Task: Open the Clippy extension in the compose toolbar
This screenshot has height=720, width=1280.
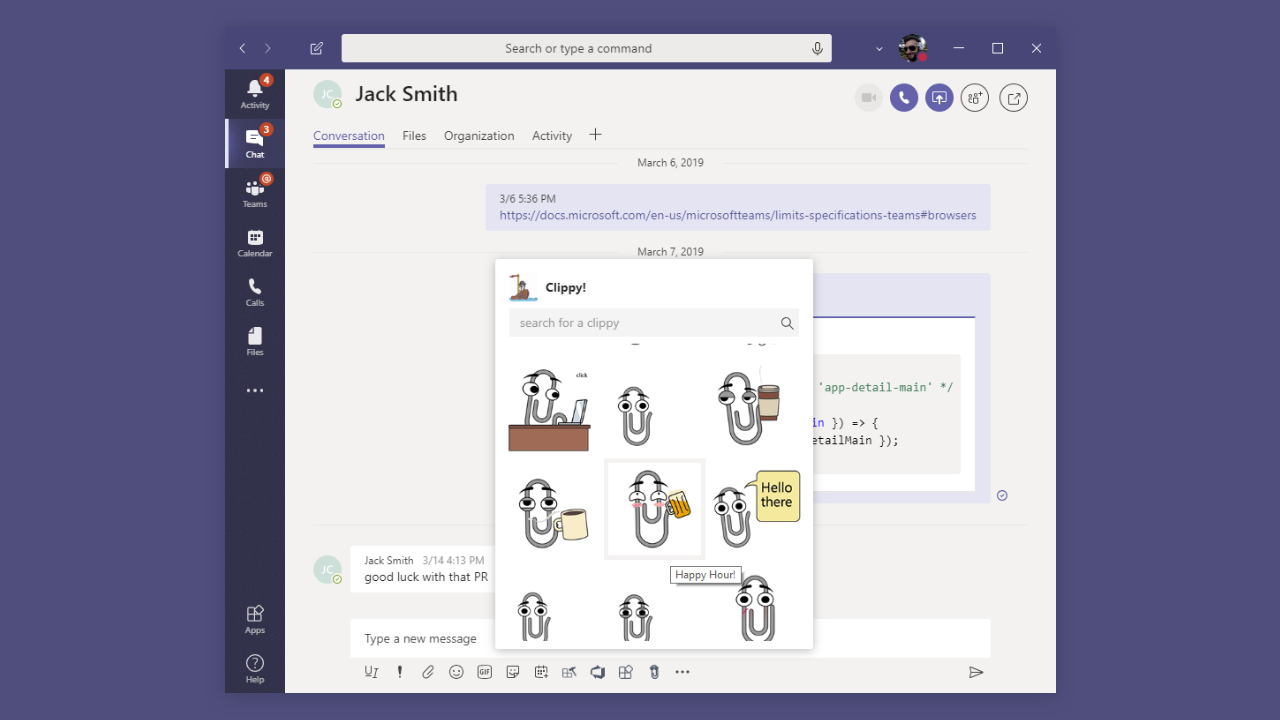Action: [x=654, y=672]
